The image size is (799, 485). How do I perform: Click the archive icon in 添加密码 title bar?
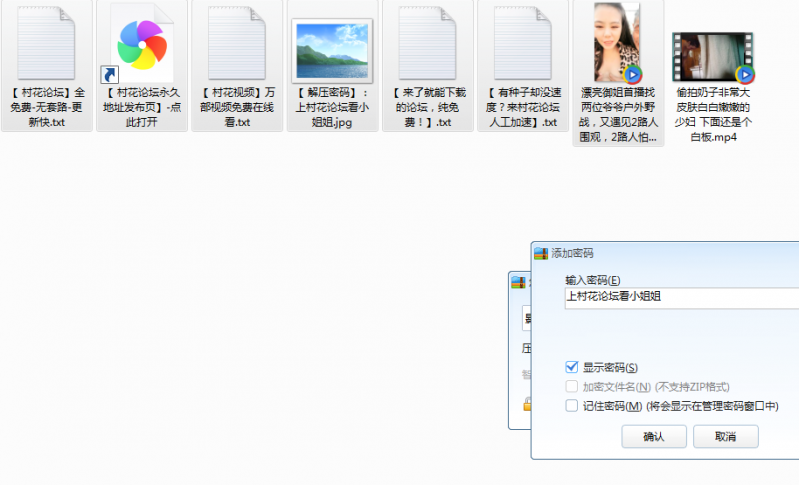(541, 254)
